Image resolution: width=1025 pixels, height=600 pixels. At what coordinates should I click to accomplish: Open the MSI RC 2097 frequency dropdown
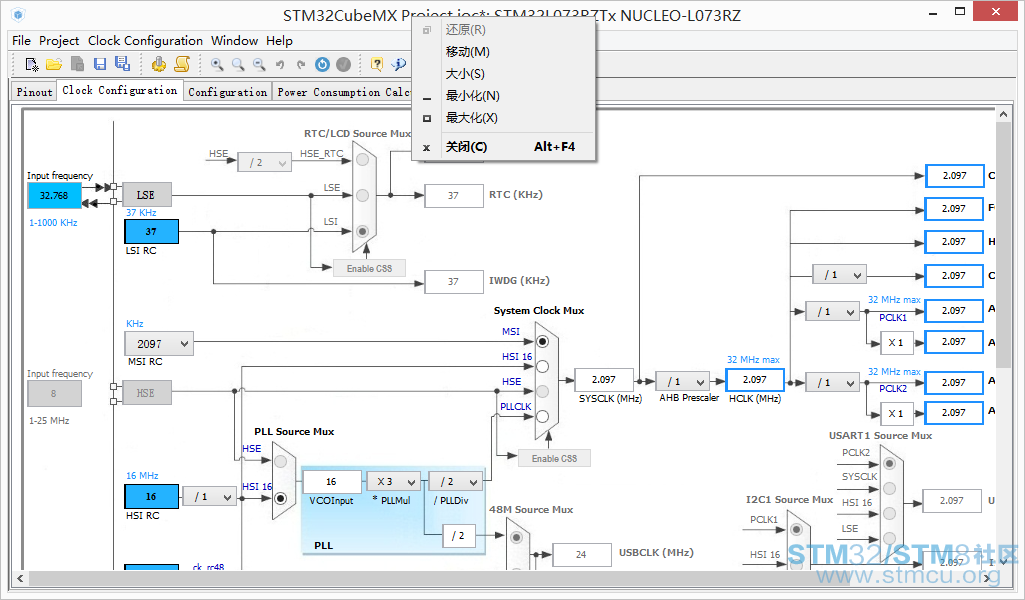[159, 344]
